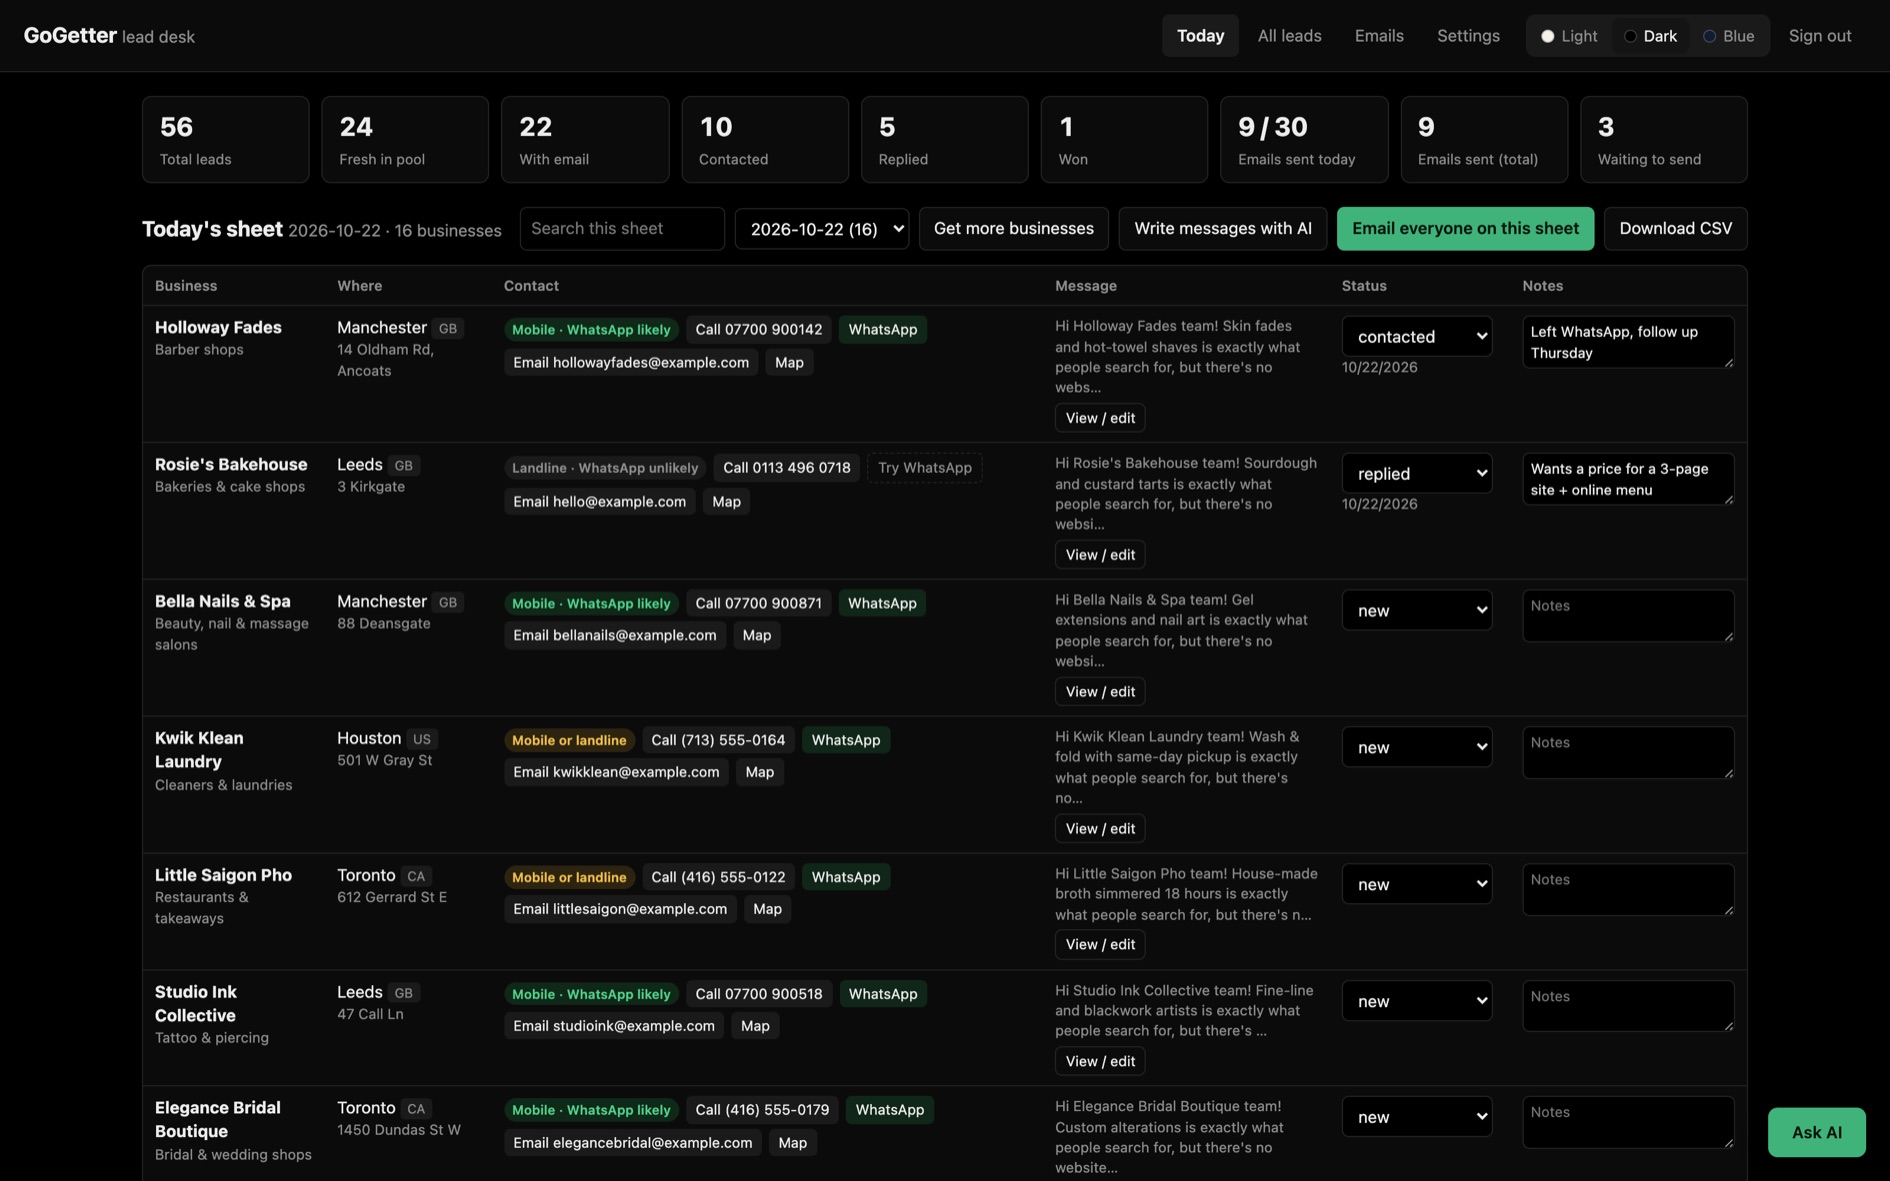Viewport: 1890px width, 1181px height.
Task: Open Map for Holloway Fades
Action: [789, 363]
